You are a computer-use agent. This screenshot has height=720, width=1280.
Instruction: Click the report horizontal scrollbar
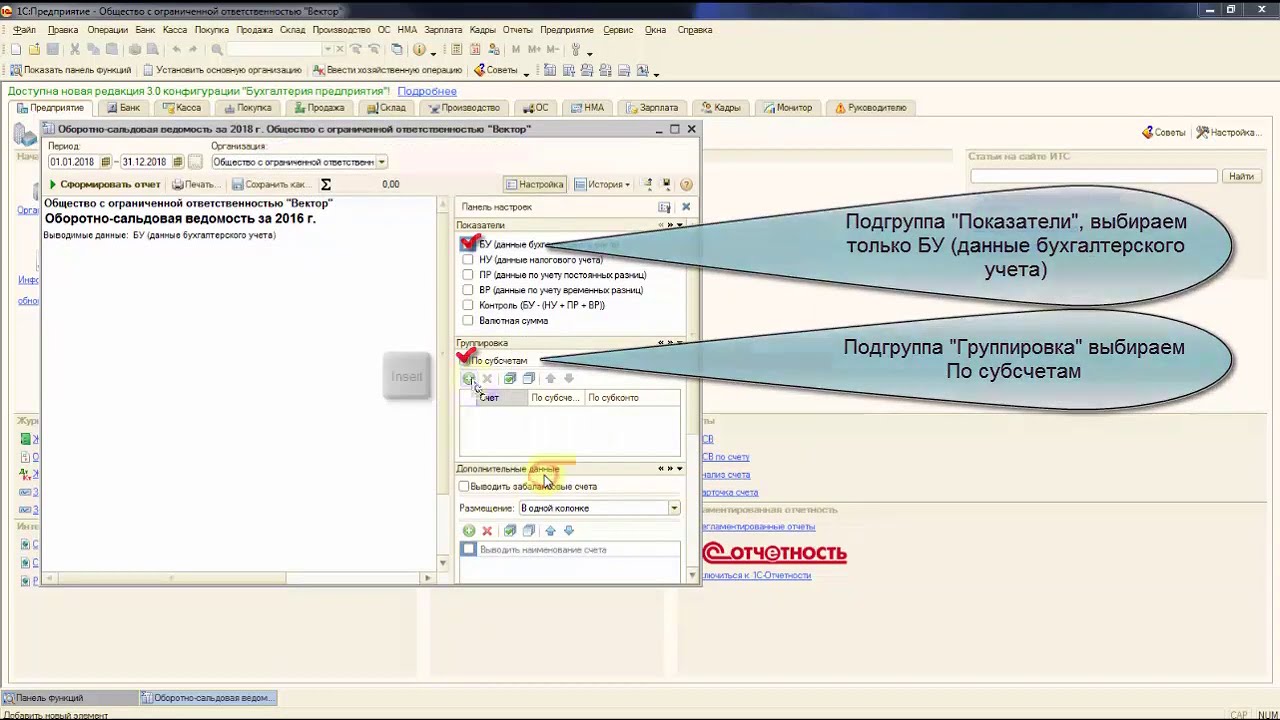click(x=238, y=578)
